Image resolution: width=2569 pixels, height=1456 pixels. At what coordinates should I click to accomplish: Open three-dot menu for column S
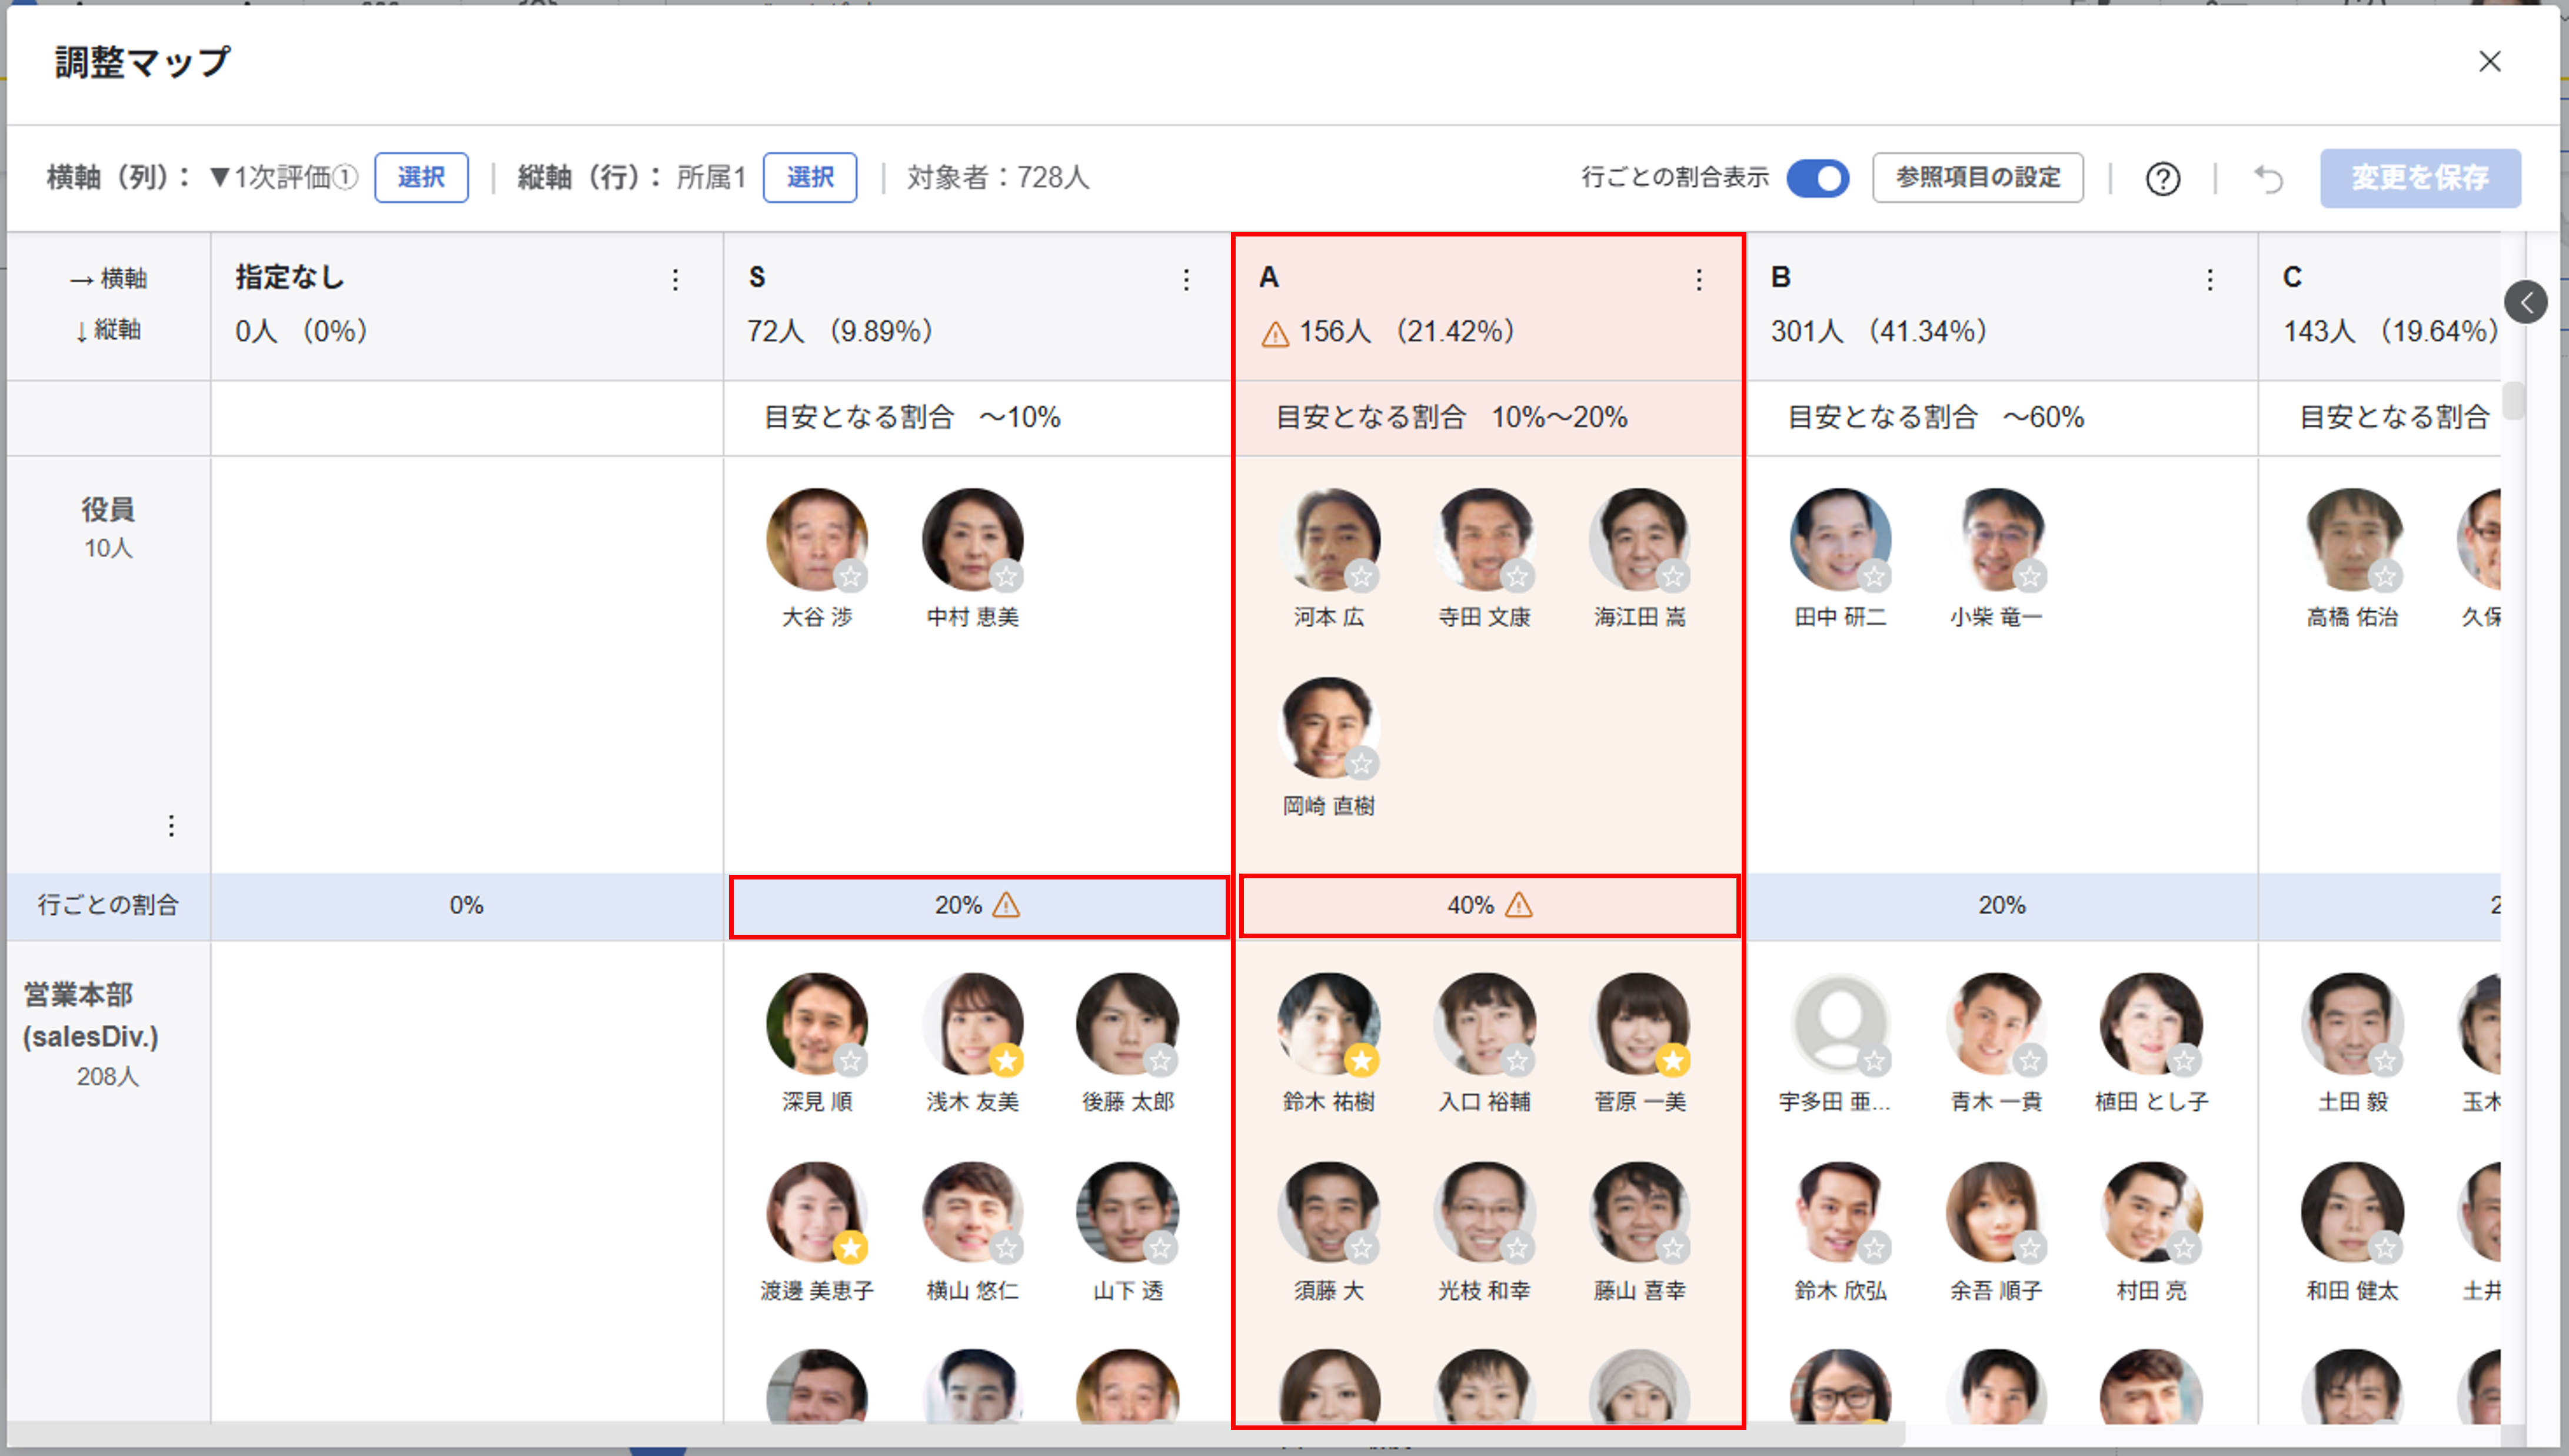(x=1186, y=280)
